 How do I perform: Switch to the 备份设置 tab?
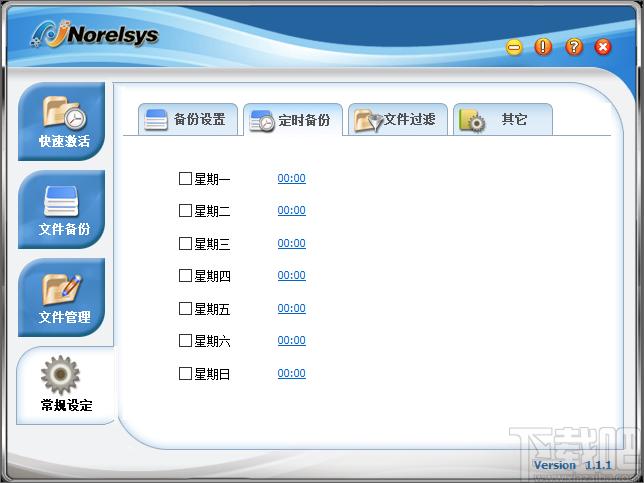tap(188, 119)
